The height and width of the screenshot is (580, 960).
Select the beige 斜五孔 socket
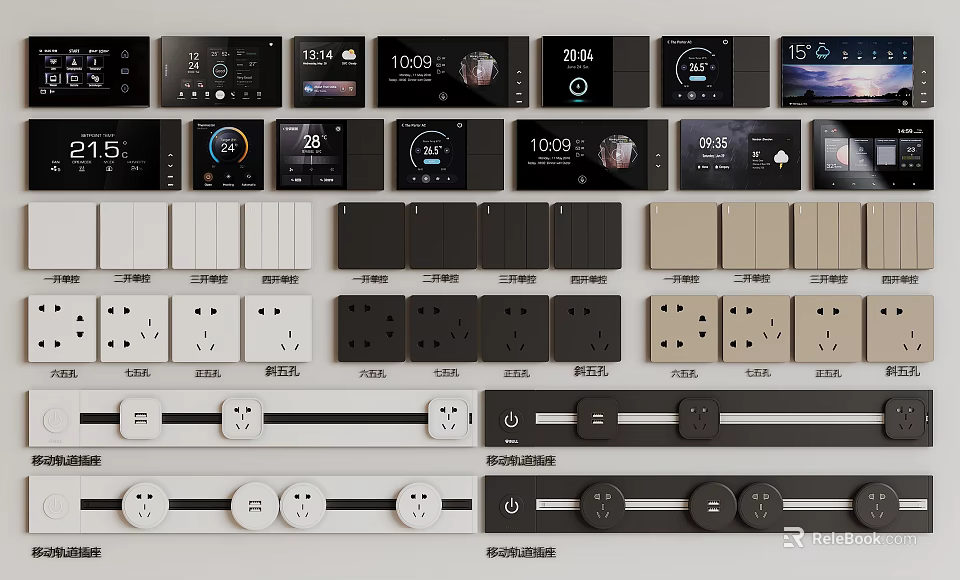tap(900, 328)
